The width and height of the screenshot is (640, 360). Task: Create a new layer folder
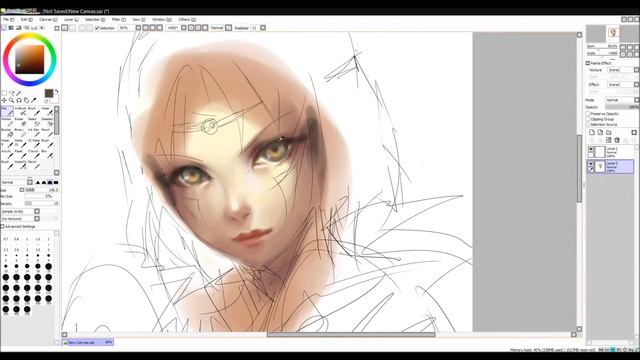click(x=609, y=132)
